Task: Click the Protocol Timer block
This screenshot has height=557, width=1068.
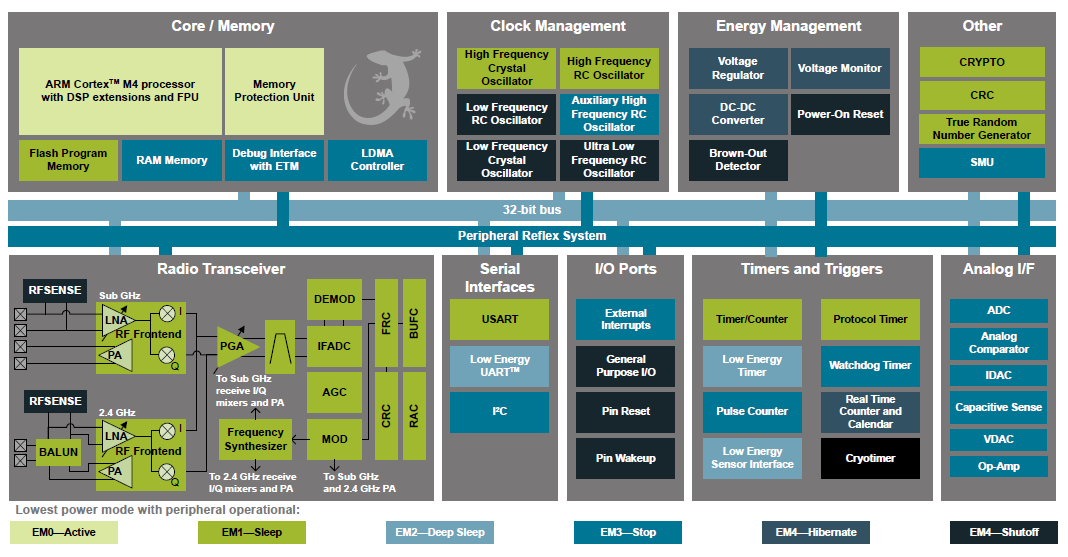Action: [x=870, y=319]
